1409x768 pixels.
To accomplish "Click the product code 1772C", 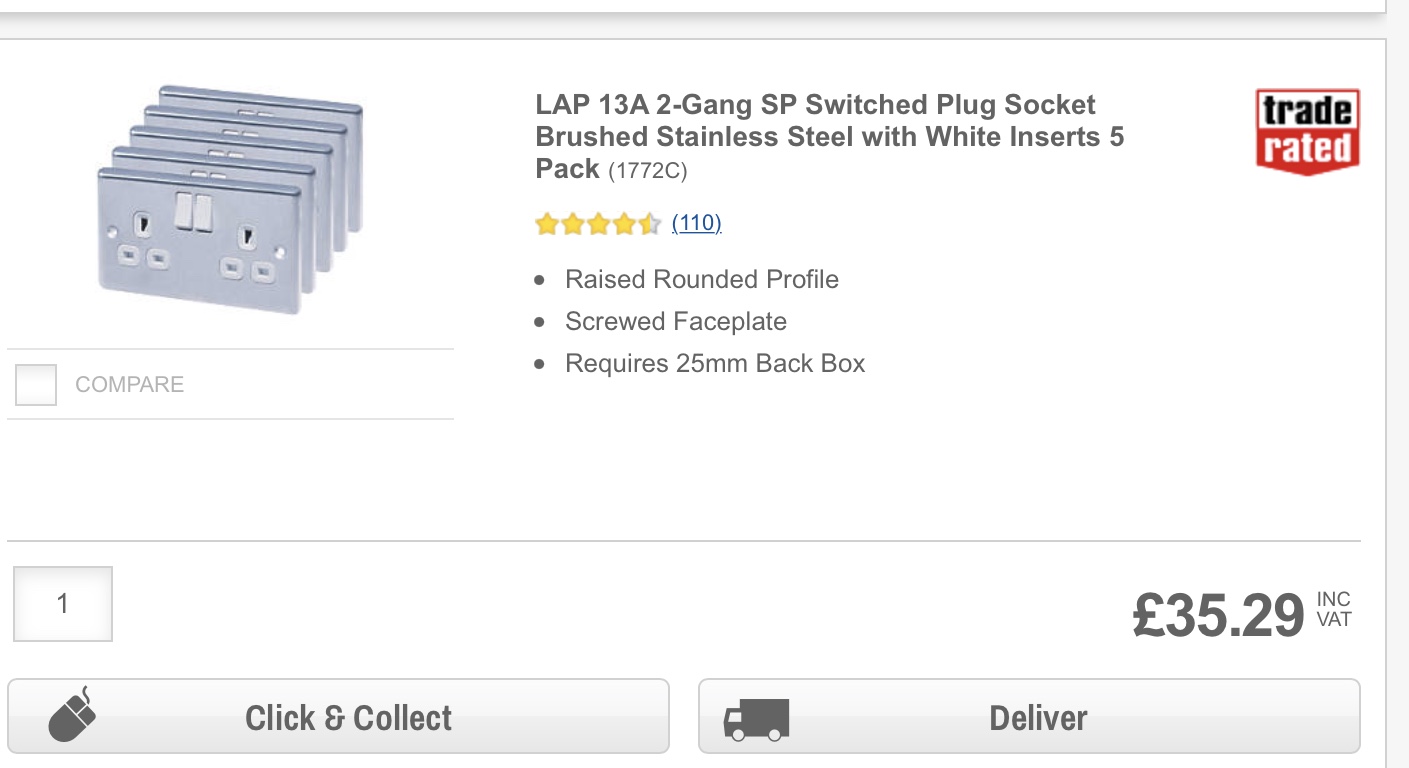I will 648,171.
